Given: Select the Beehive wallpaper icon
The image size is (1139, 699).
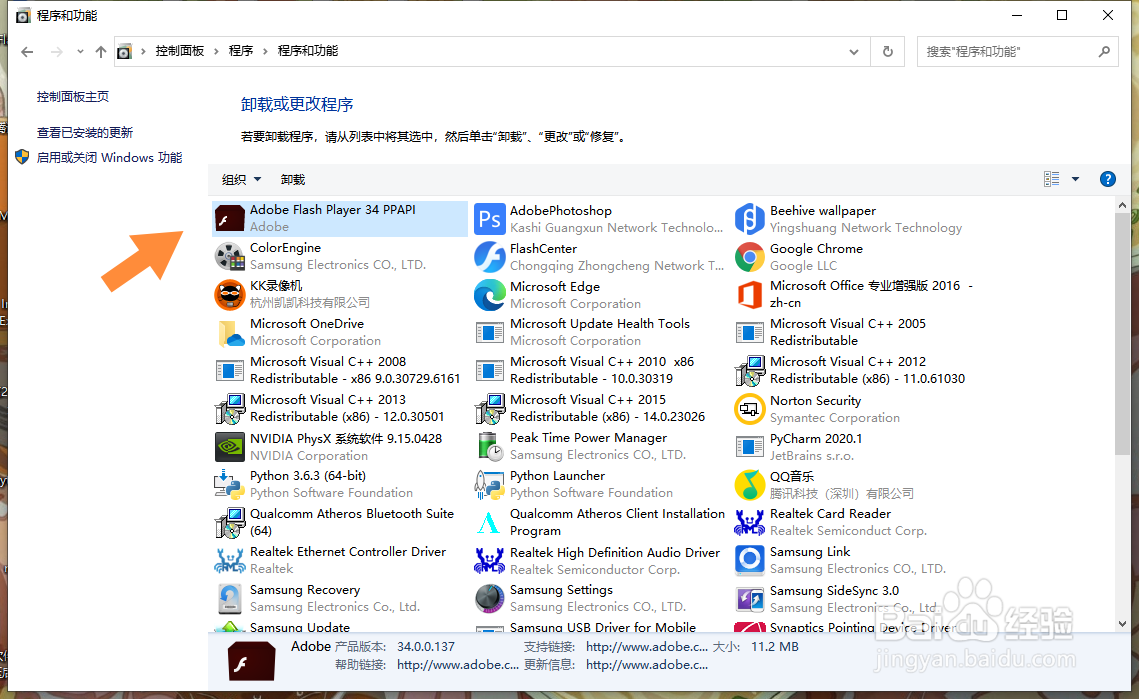Looking at the screenshot, I should click(750, 219).
